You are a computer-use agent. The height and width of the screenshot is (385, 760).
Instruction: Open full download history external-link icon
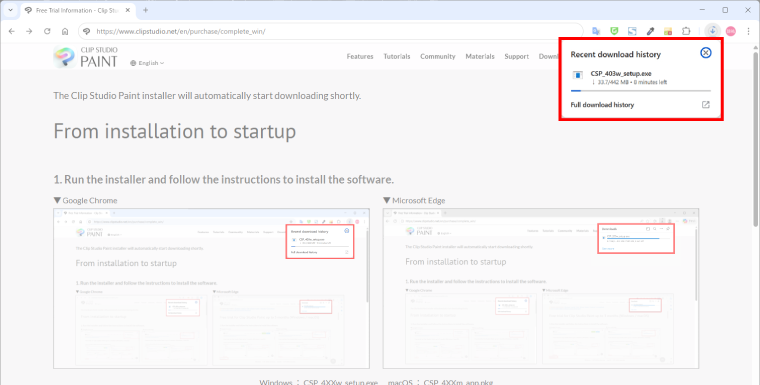point(706,104)
